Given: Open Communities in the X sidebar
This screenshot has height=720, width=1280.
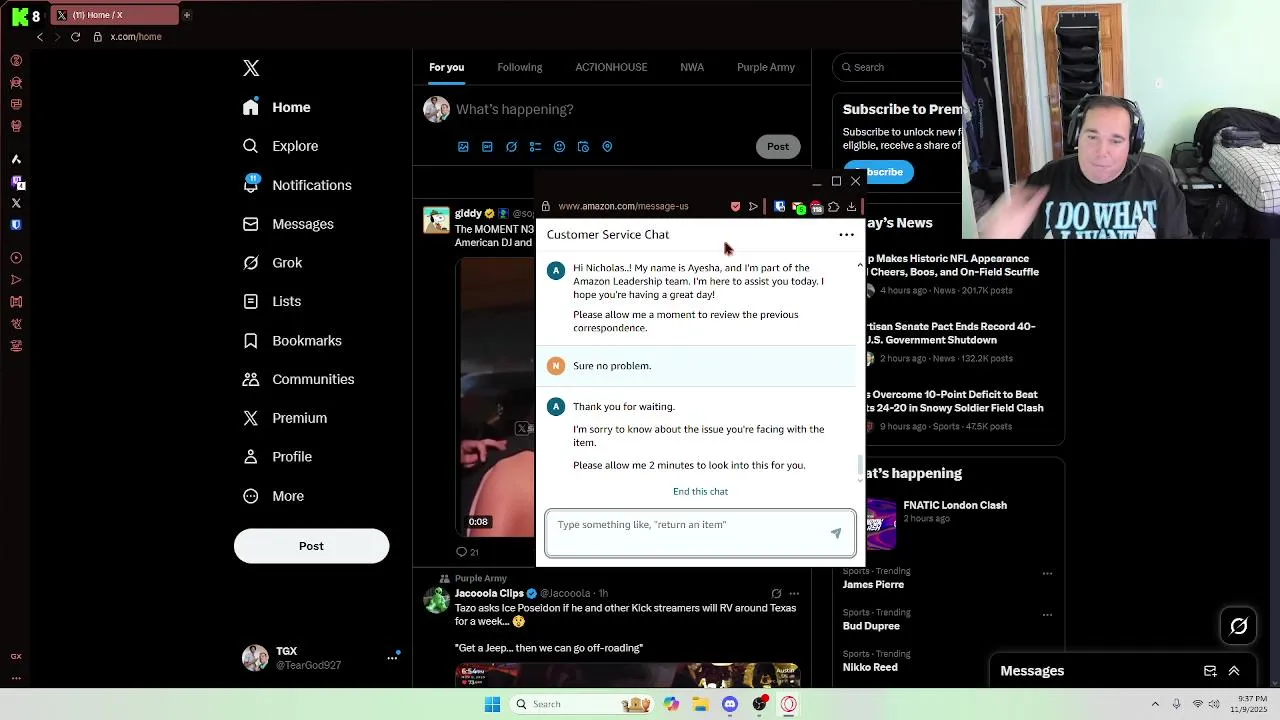Looking at the screenshot, I should [298, 379].
